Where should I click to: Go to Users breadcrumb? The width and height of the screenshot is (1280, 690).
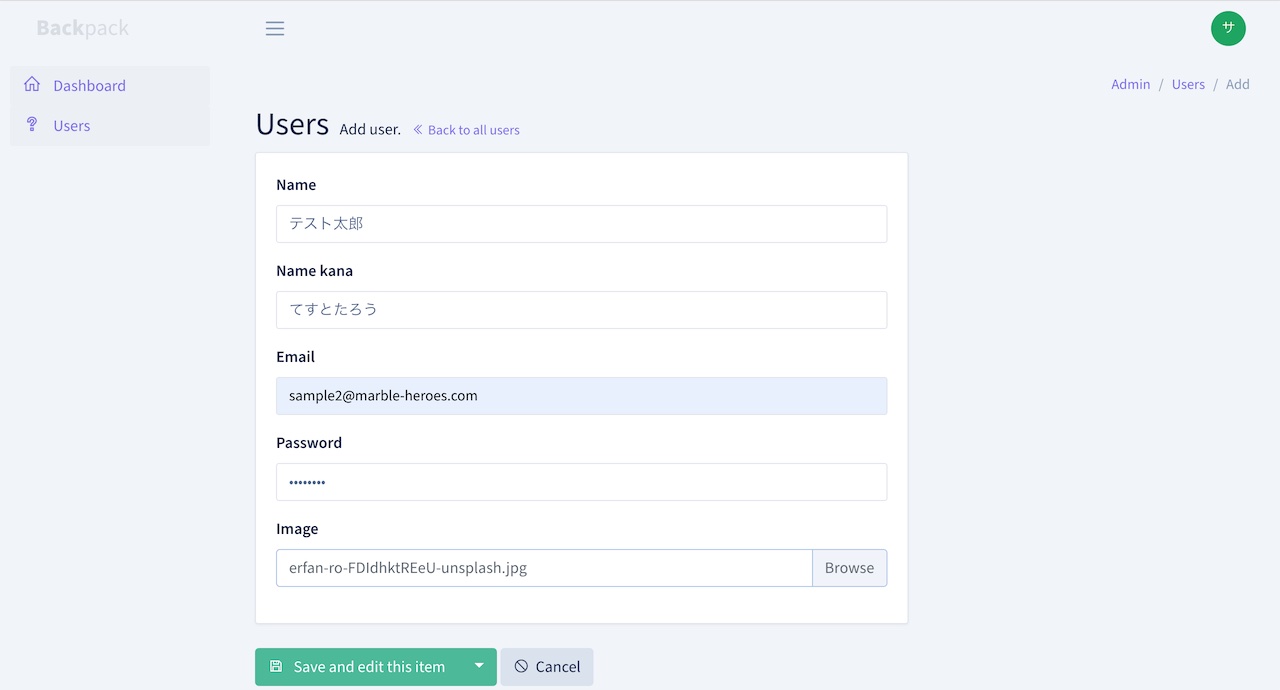[1188, 84]
